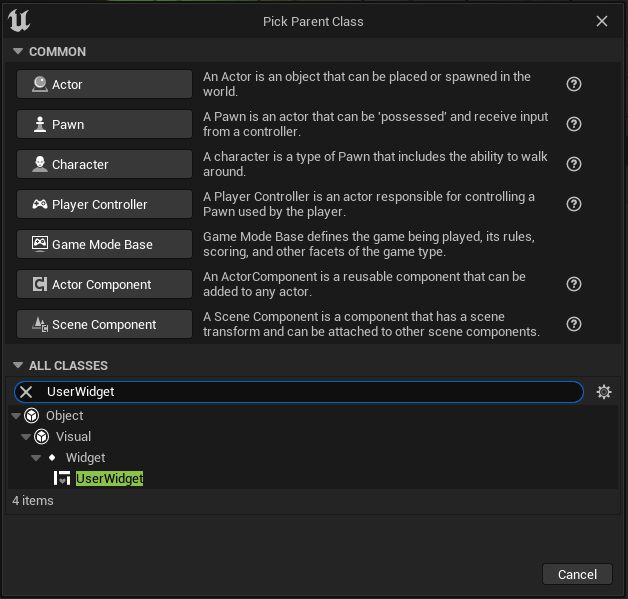Screen dimensions: 628x599
Task: Click the help icon for Scene Component
Action: click(x=574, y=325)
